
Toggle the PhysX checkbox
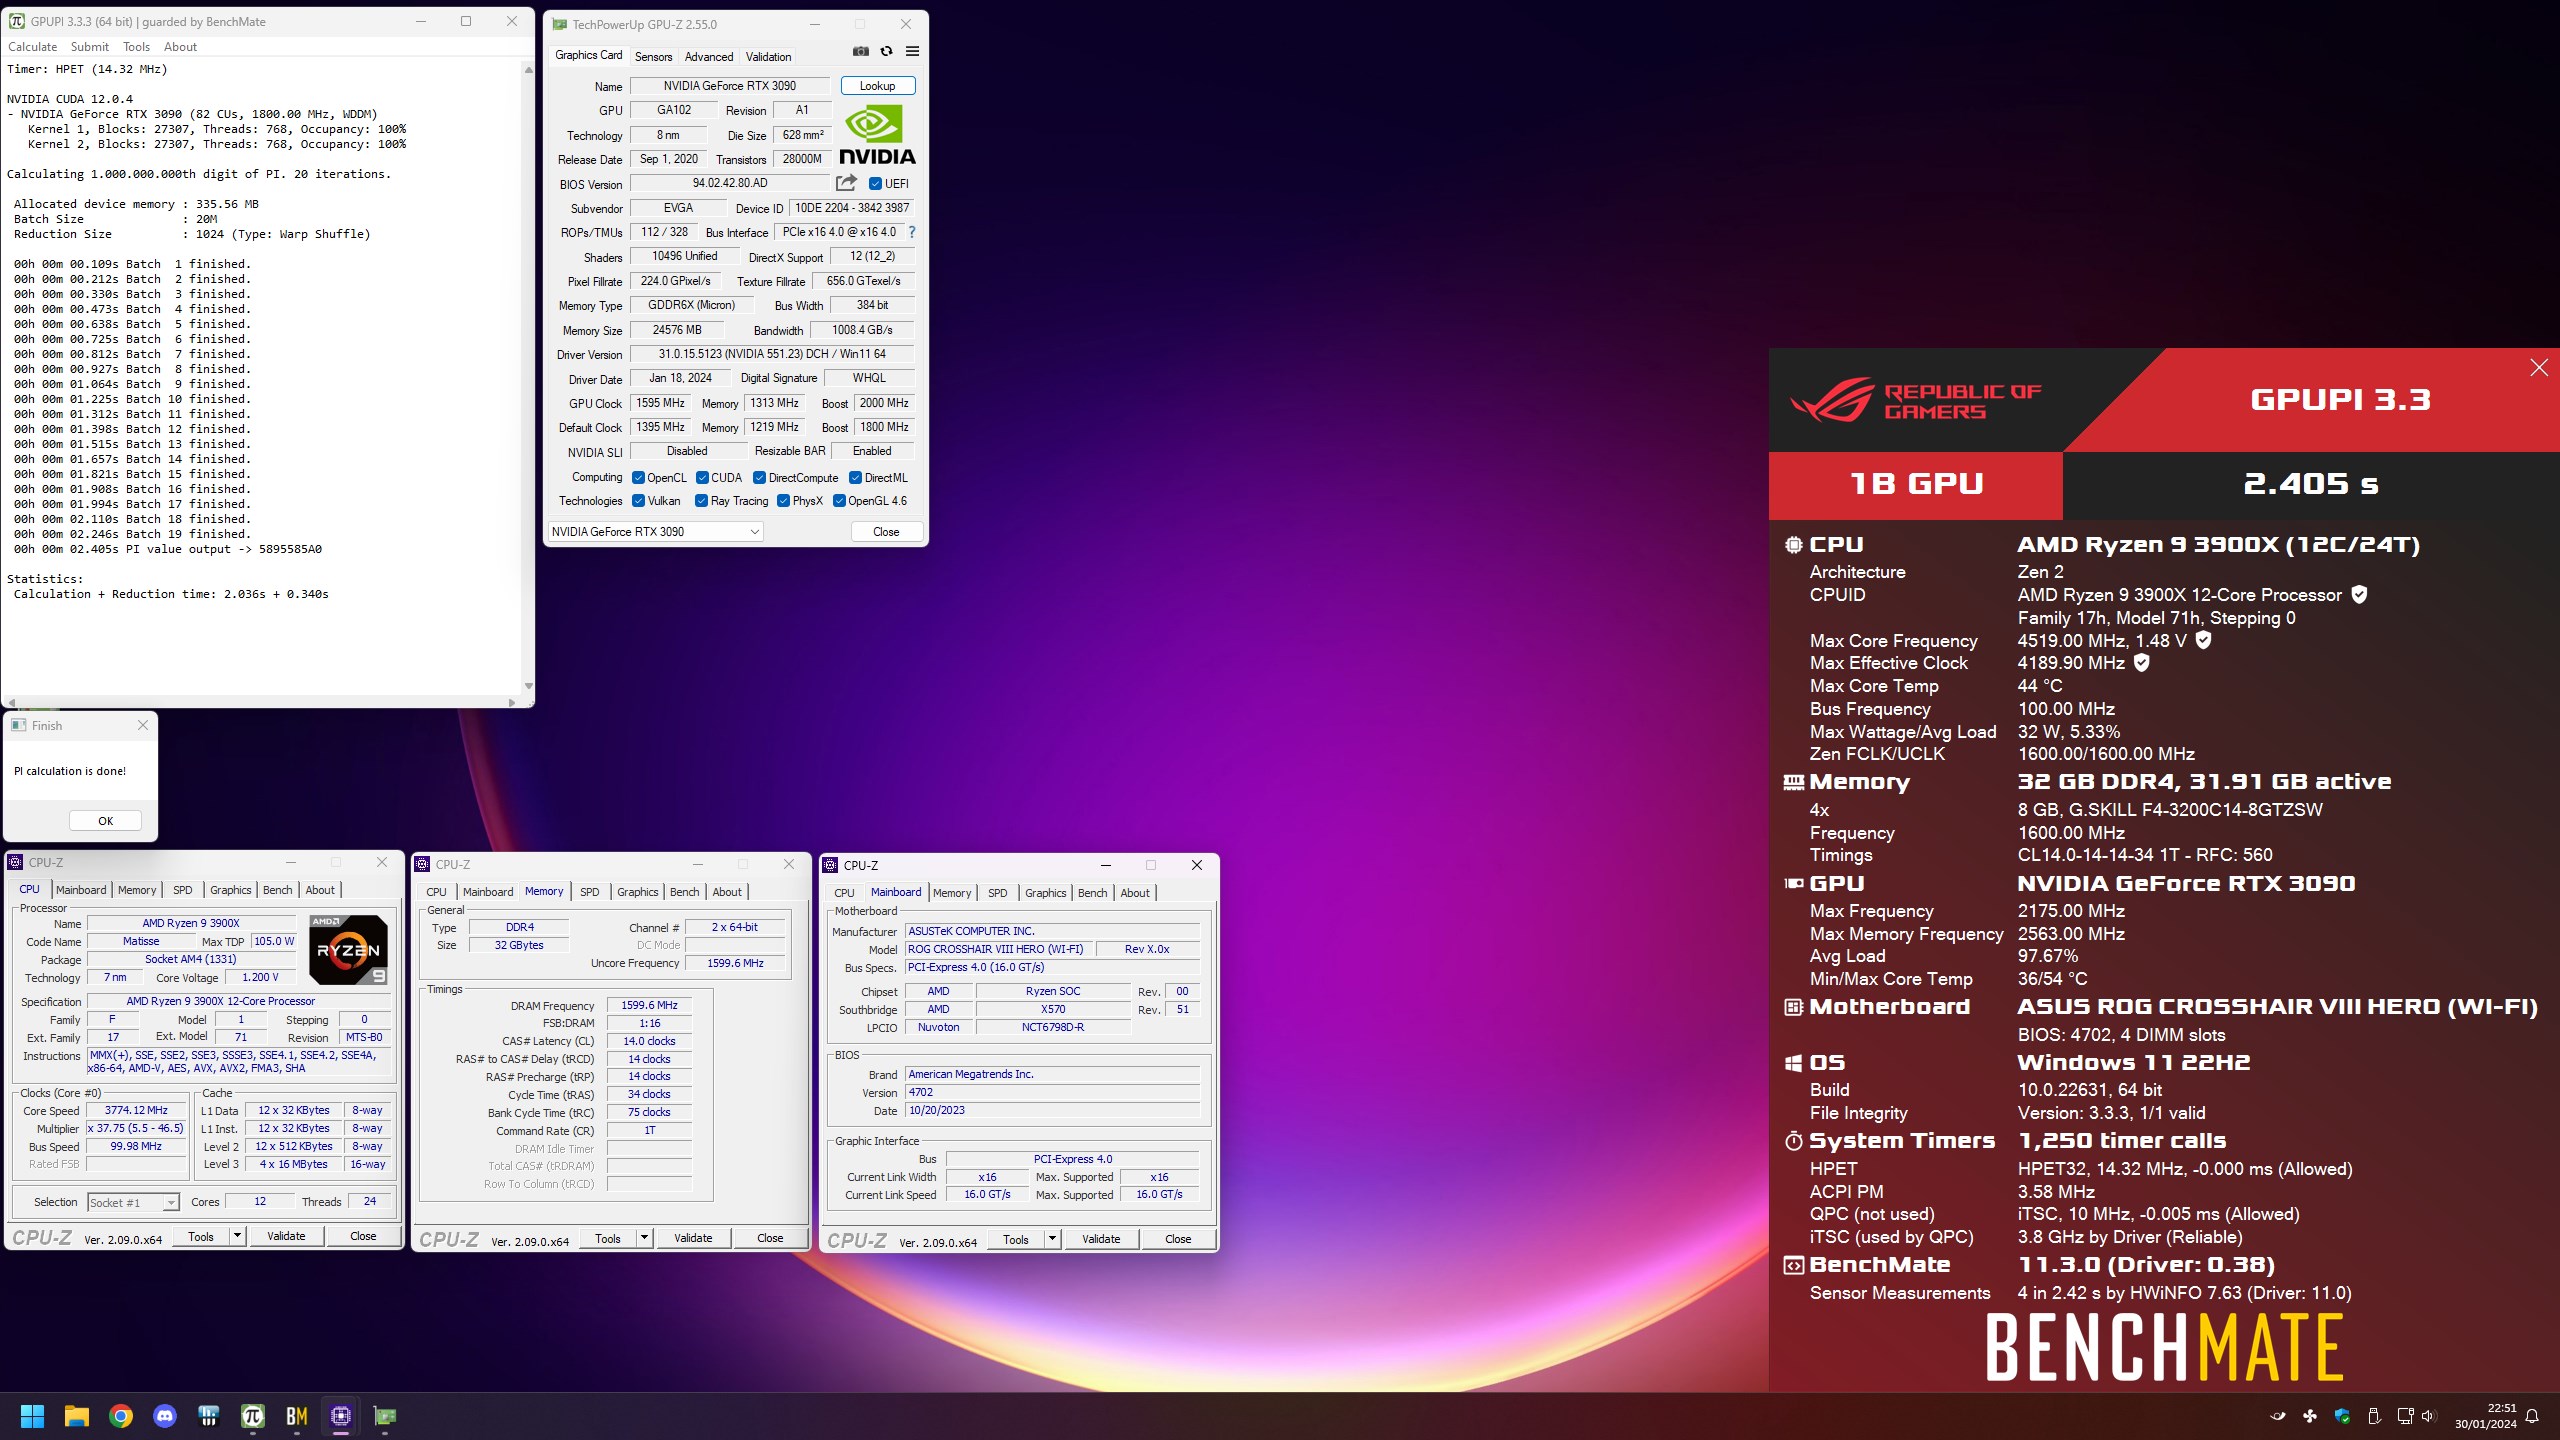coord(783,501)
